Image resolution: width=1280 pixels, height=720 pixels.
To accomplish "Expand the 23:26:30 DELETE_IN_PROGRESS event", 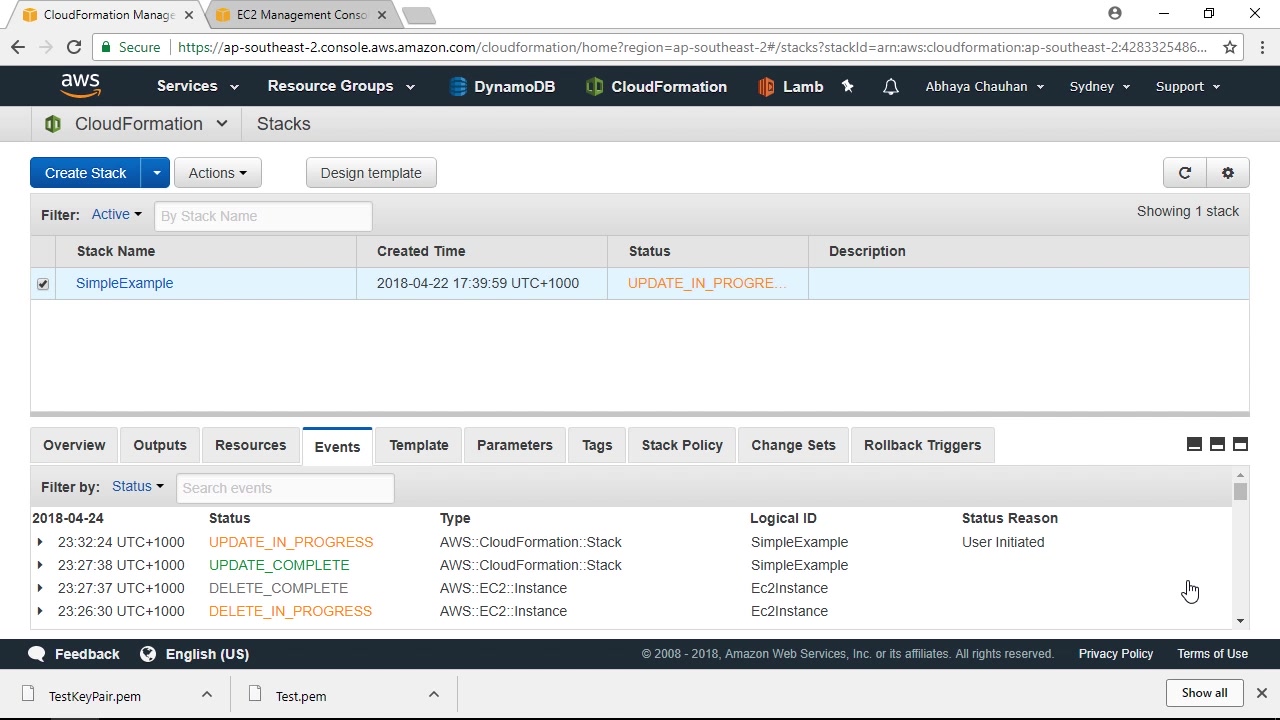I will [x=40, y=611].
